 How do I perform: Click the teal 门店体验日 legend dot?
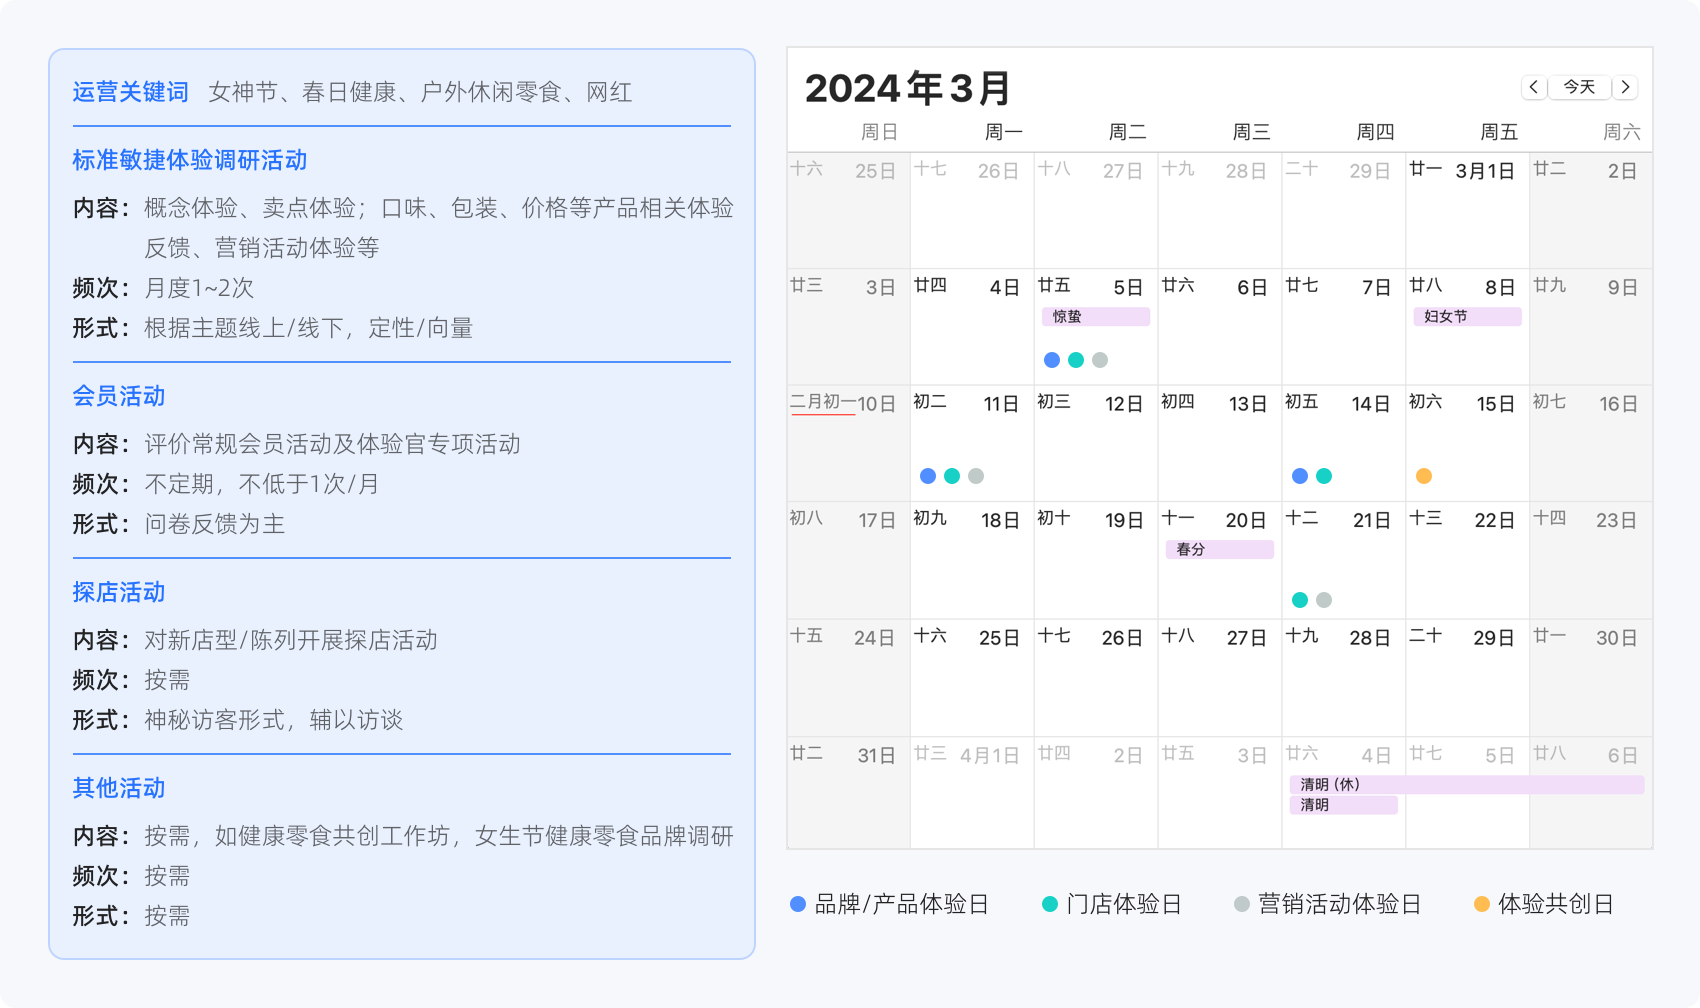coord(1050,904)
